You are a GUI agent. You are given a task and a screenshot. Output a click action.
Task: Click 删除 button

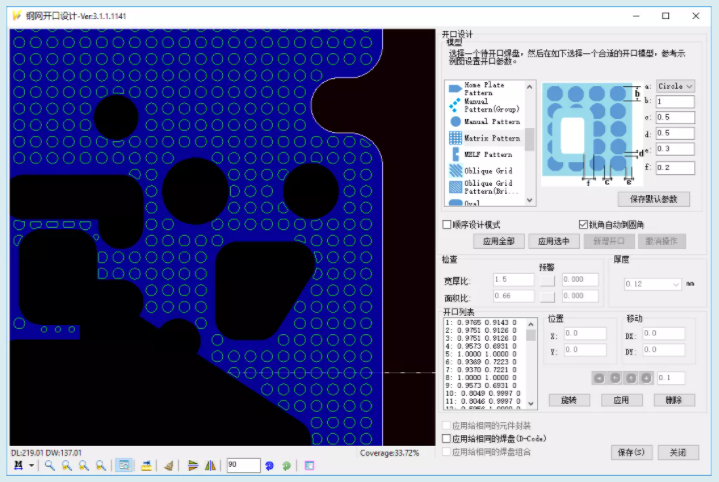pos(674,400)
